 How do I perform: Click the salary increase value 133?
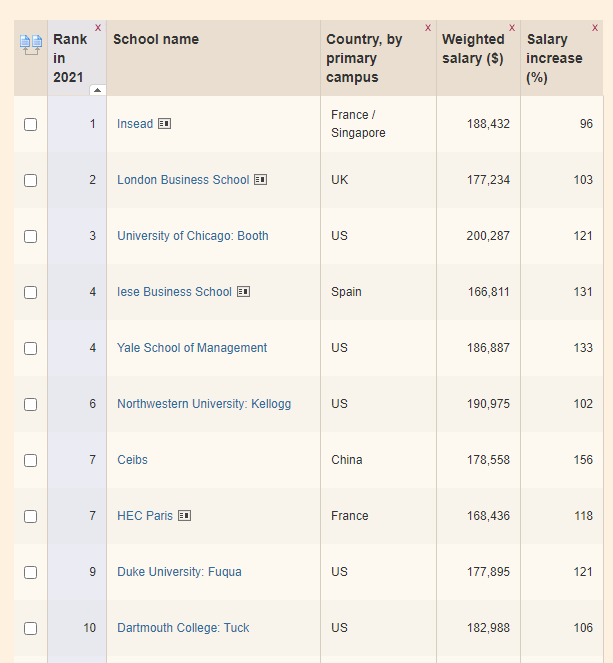pos(583,348)
